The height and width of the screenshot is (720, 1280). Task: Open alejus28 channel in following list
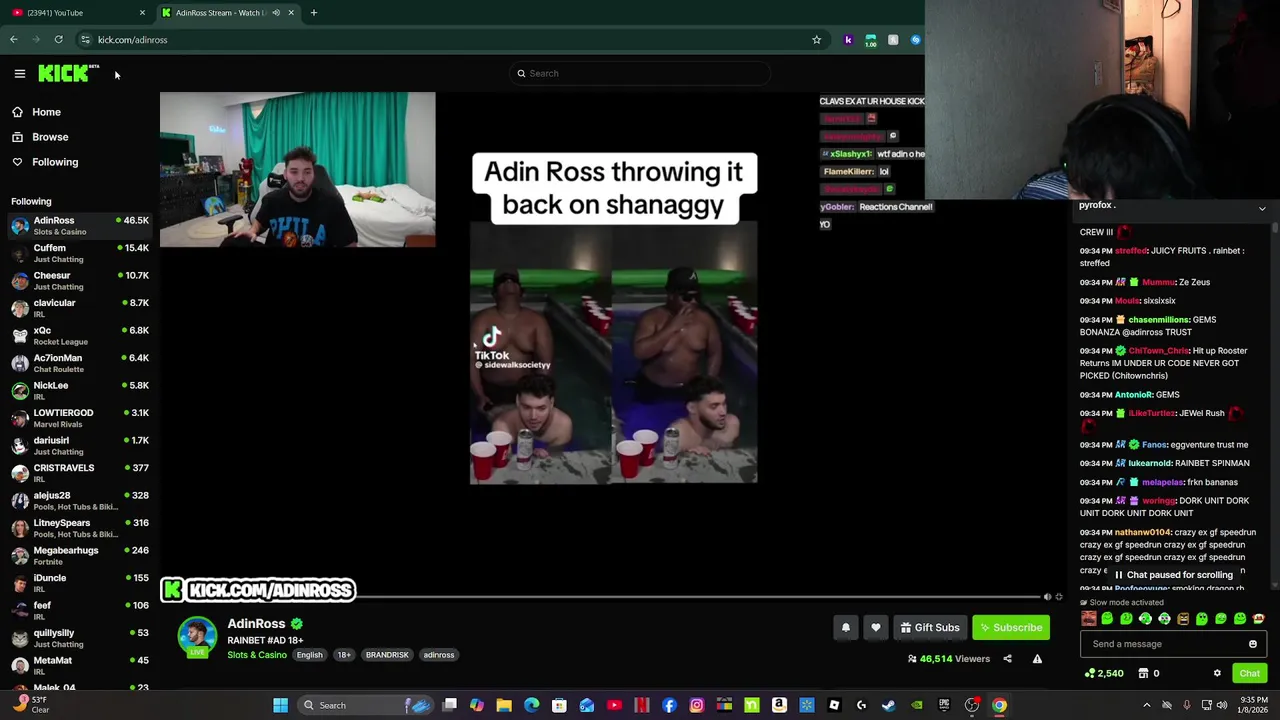pyautogui.click(x=80, y=500)
